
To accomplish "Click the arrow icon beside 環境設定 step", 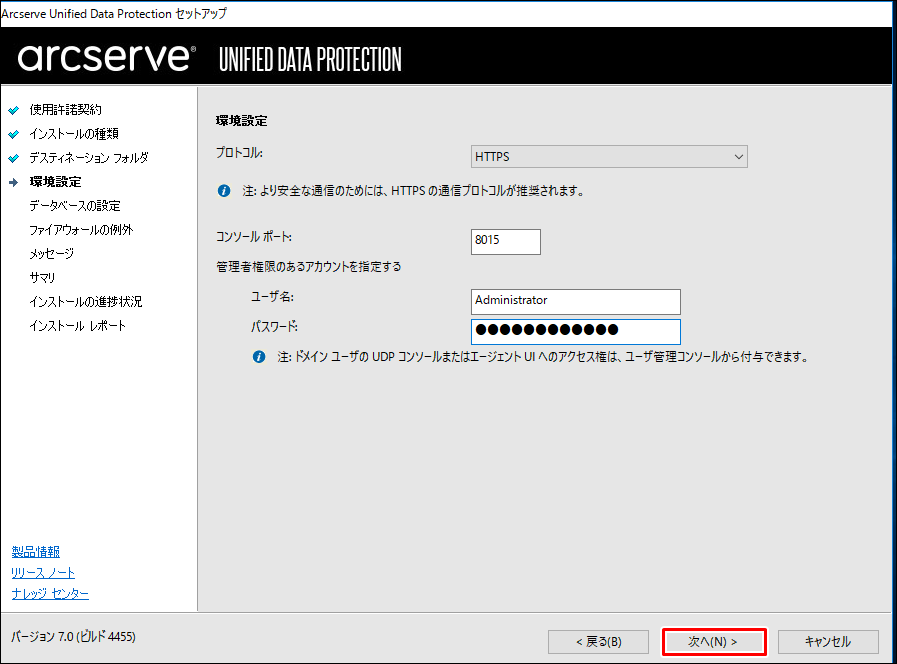I will [x=14, y=182].
